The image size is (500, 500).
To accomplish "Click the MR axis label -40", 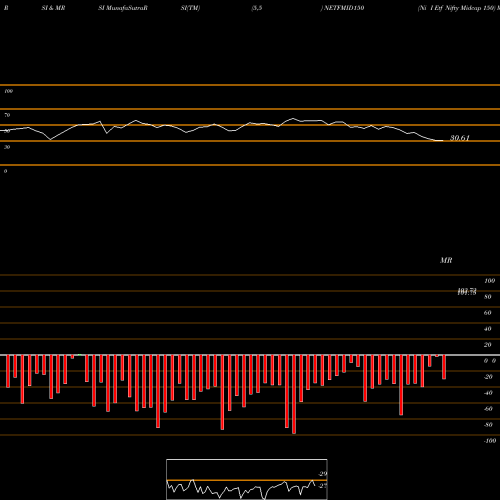I will [x=488, y=393].
